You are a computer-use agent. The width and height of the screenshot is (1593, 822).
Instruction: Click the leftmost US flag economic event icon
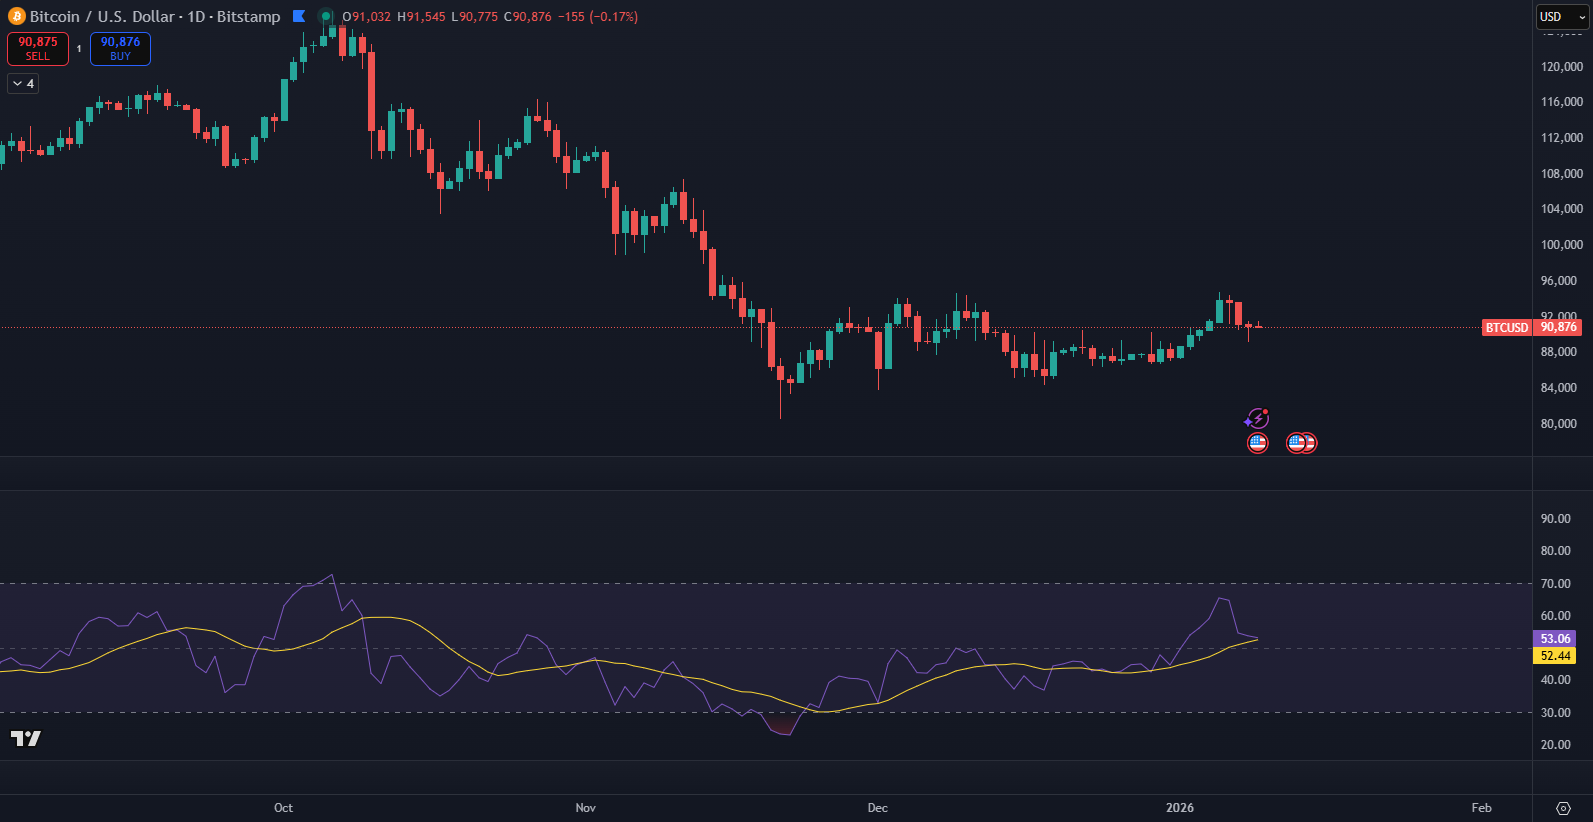[x=1258, y=443]
